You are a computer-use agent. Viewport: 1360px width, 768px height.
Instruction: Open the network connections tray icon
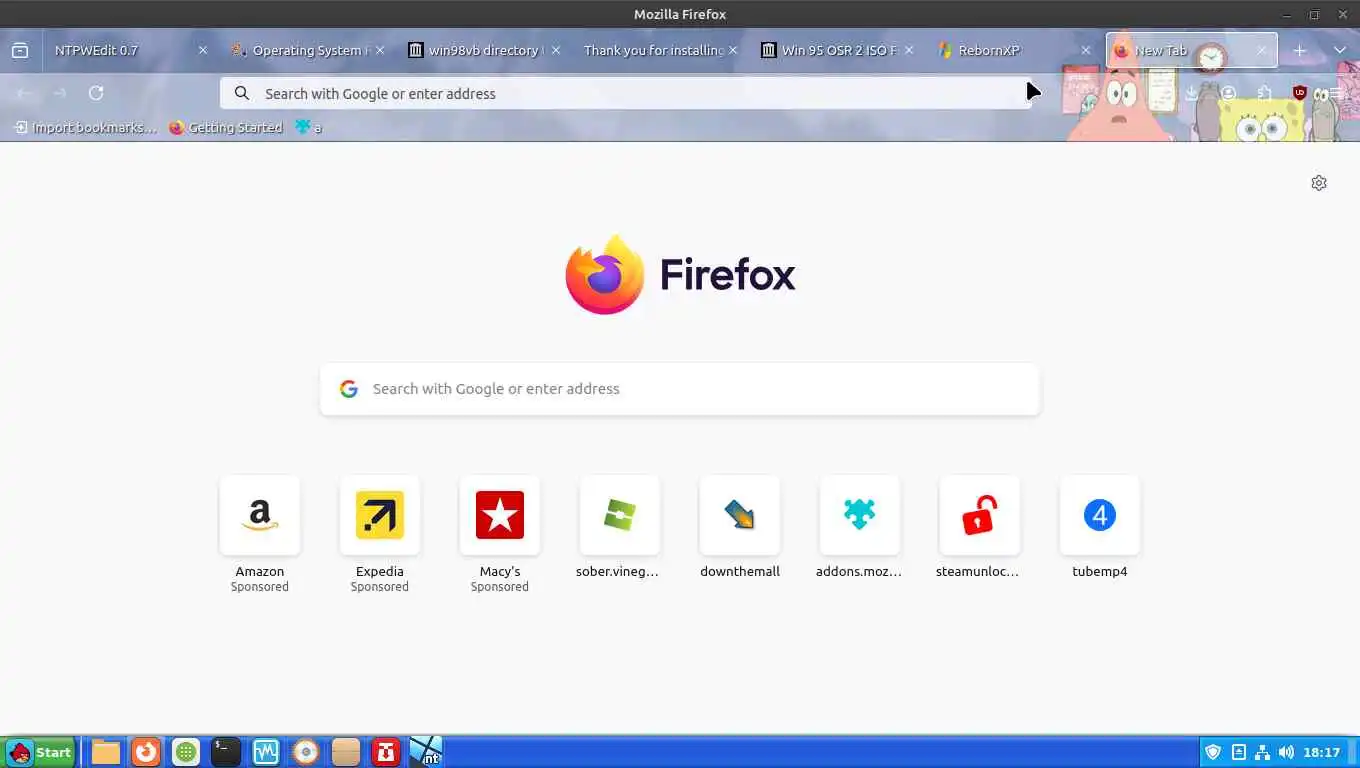tap(1262, 752)
